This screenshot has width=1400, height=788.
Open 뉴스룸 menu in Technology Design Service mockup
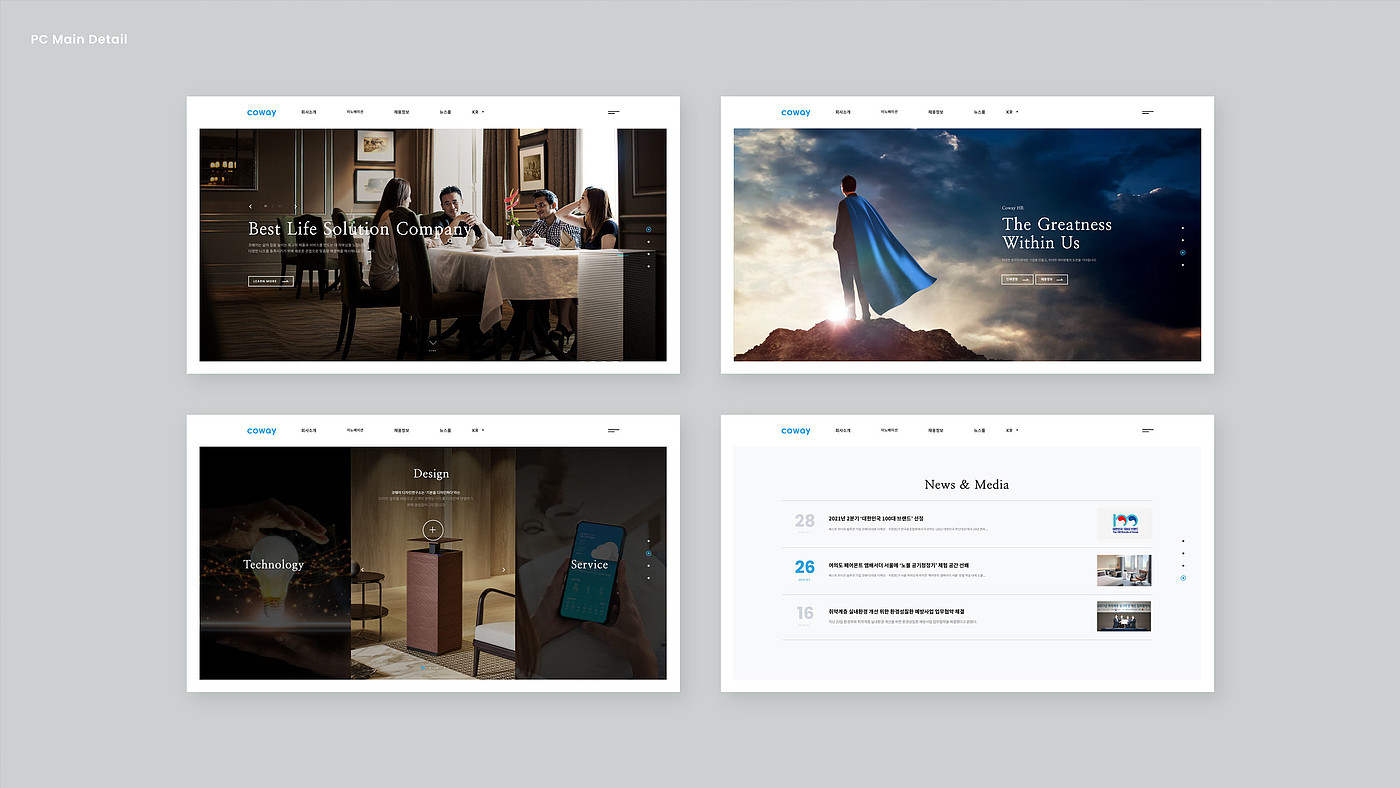click(445, 430)
